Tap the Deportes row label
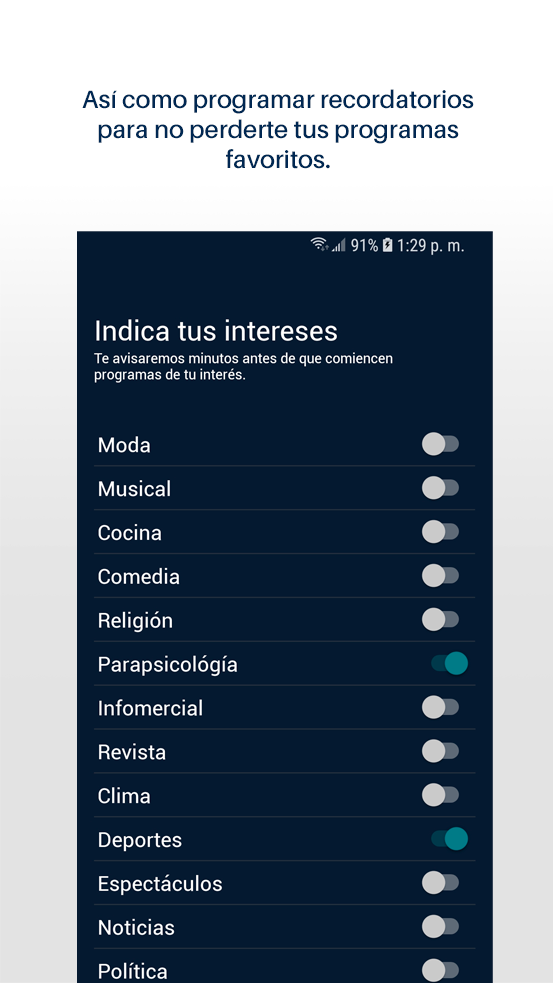553x983 pixels. point(140,840)
